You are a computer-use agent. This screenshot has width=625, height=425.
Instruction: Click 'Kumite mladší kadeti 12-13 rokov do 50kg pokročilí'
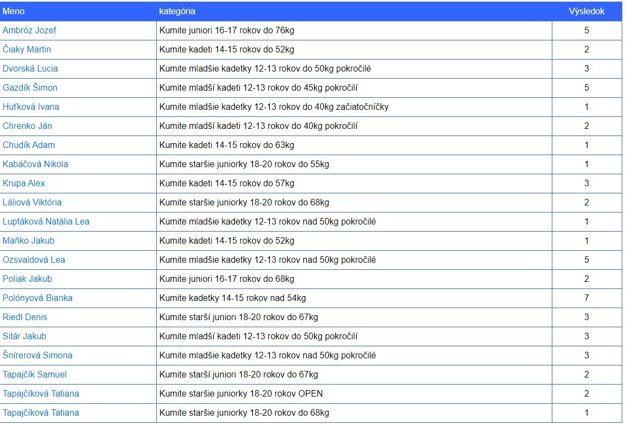point(354,336)
